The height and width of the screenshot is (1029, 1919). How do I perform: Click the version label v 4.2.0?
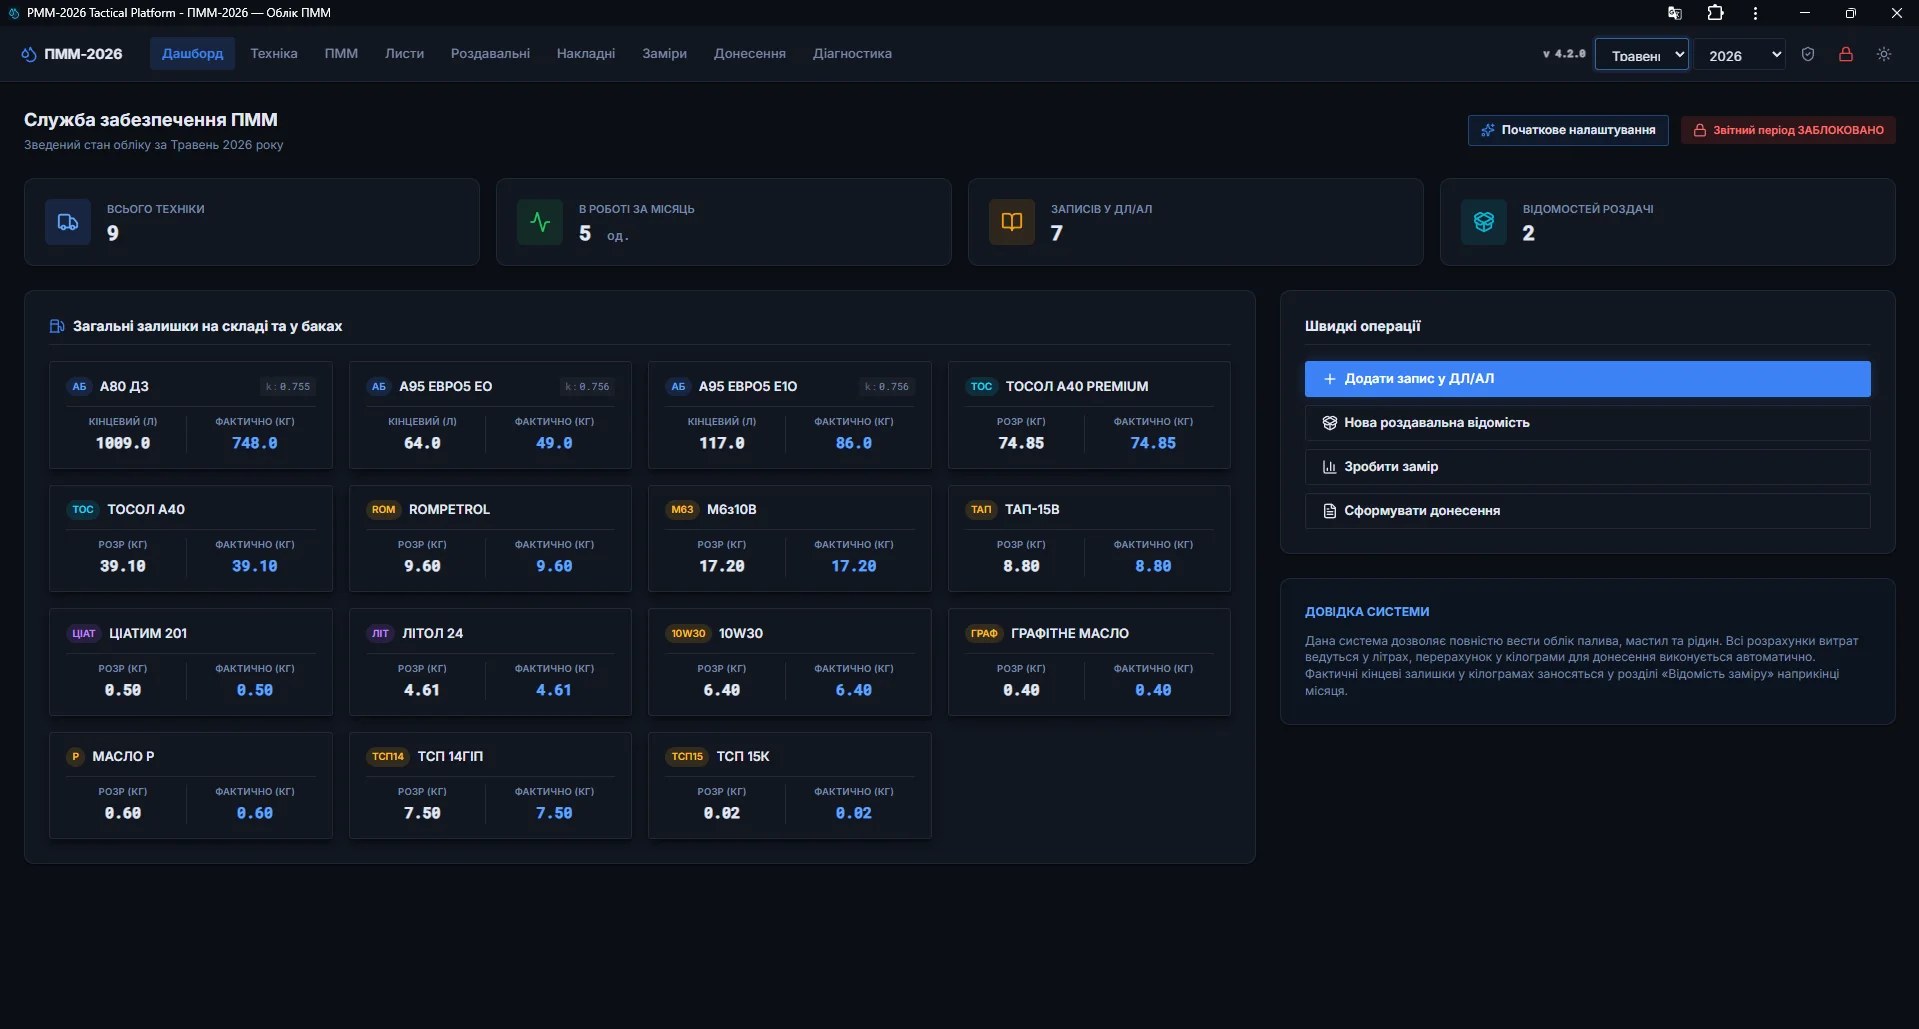pyautogui.click(x=1564, y=54)
